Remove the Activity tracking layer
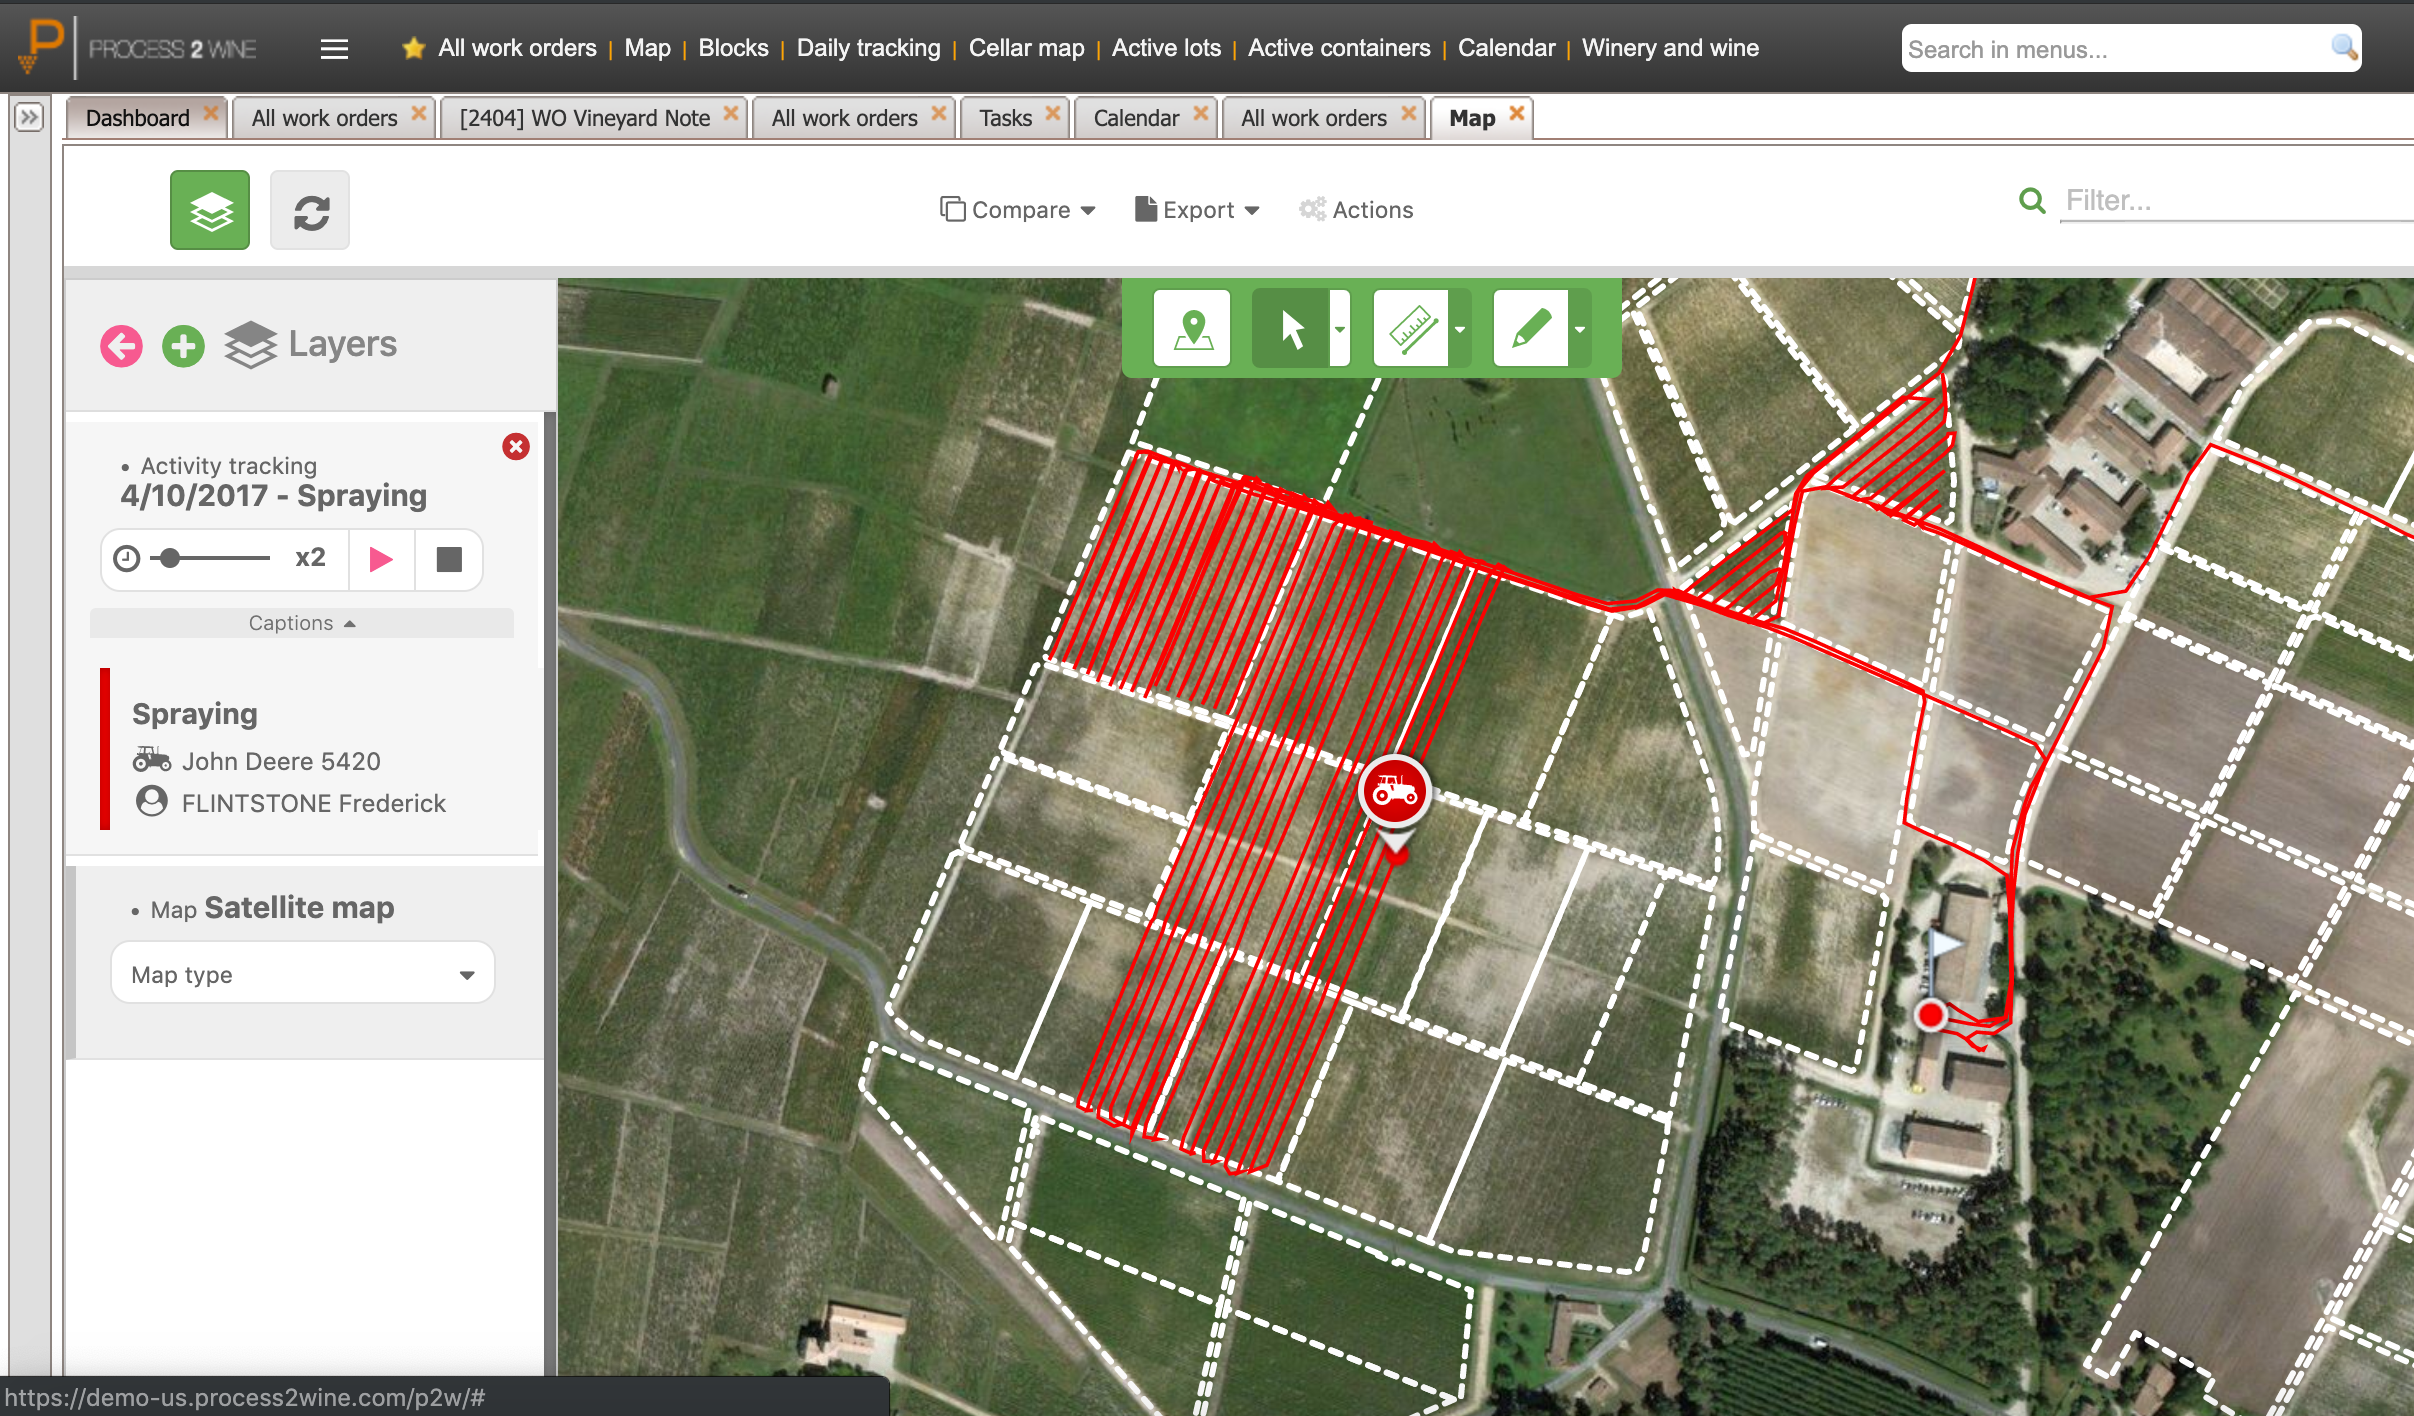Screen dimensions: 2414x1416 516,446
